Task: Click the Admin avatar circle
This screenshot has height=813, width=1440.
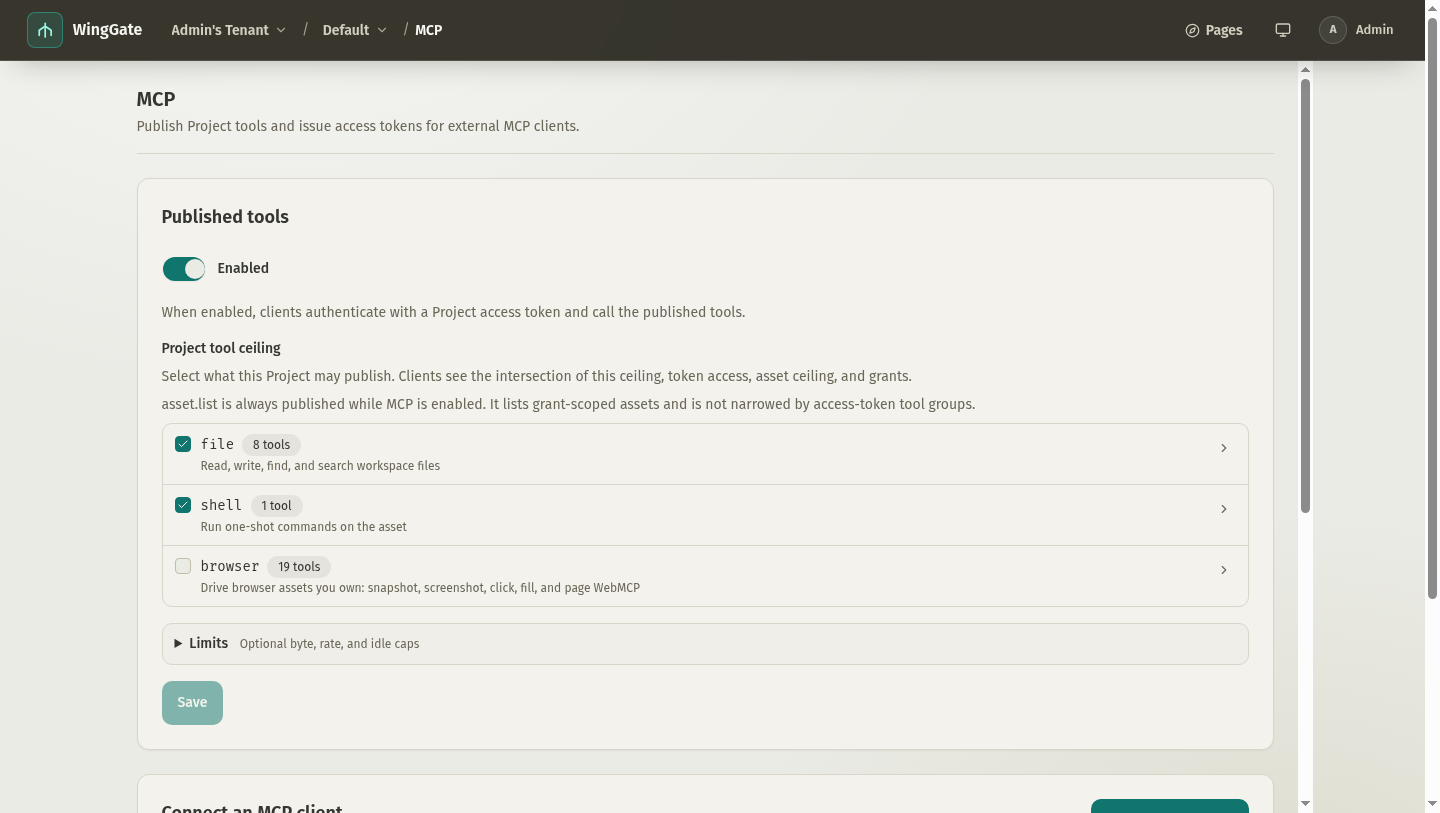Action: tap(1333, 30)
